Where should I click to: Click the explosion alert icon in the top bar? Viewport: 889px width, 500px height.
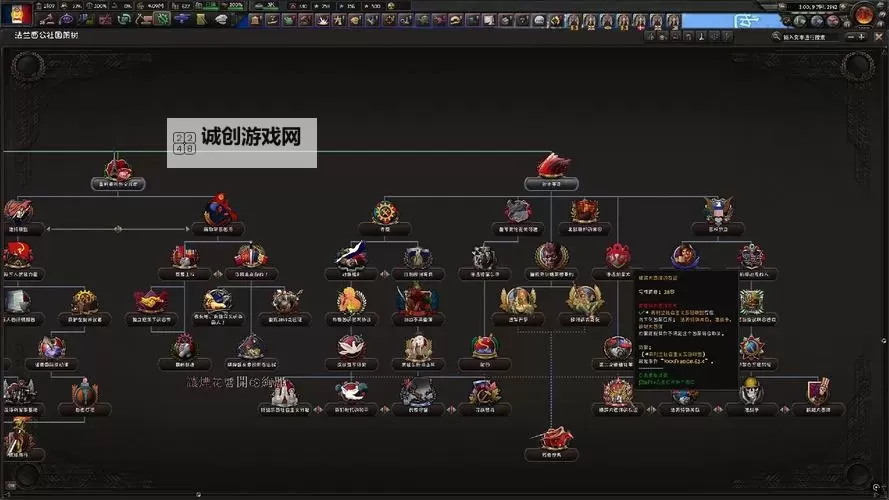(323, 20)
